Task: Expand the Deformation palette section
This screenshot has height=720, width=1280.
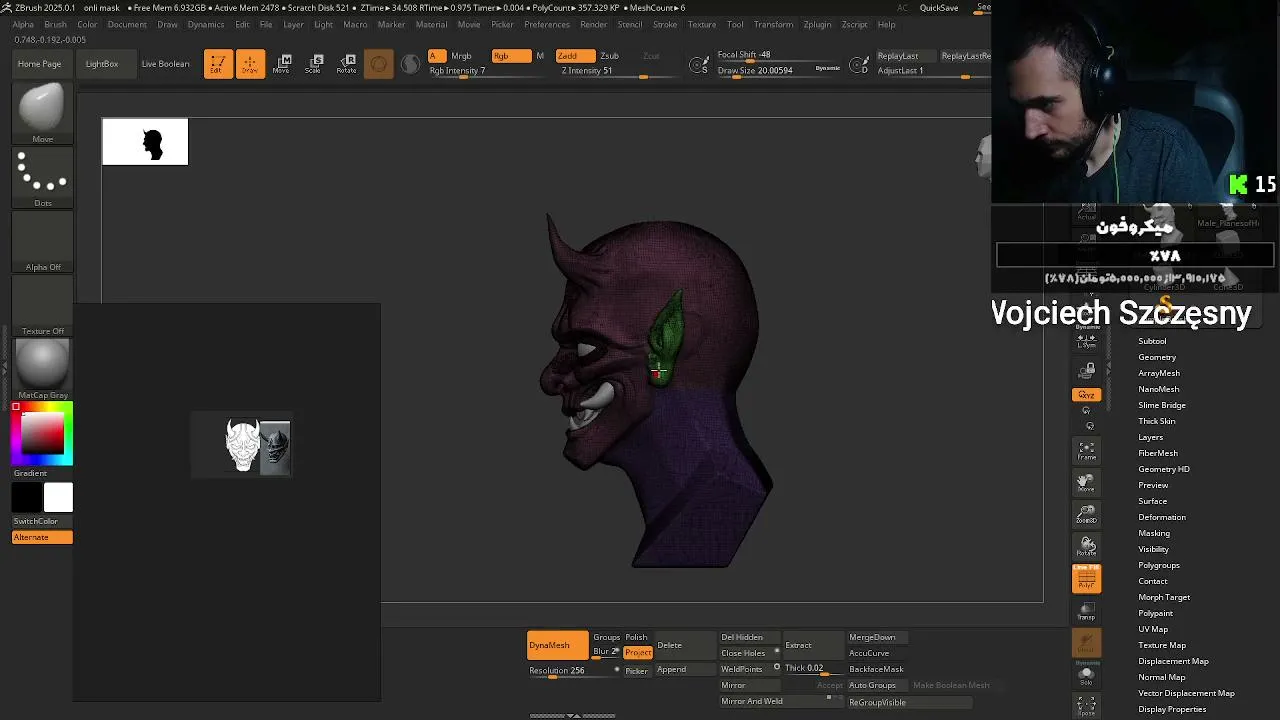Action: [1161, 517]
